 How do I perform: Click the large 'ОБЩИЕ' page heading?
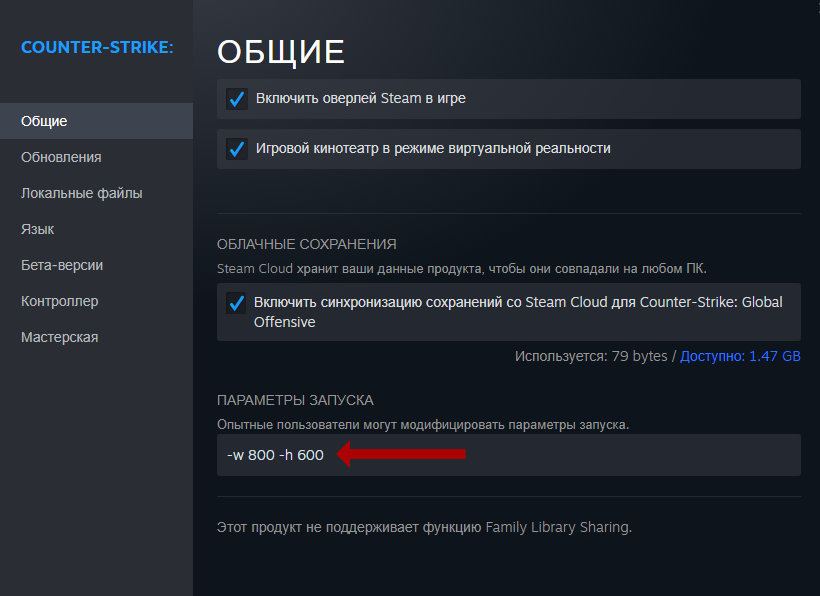point(281,52)
